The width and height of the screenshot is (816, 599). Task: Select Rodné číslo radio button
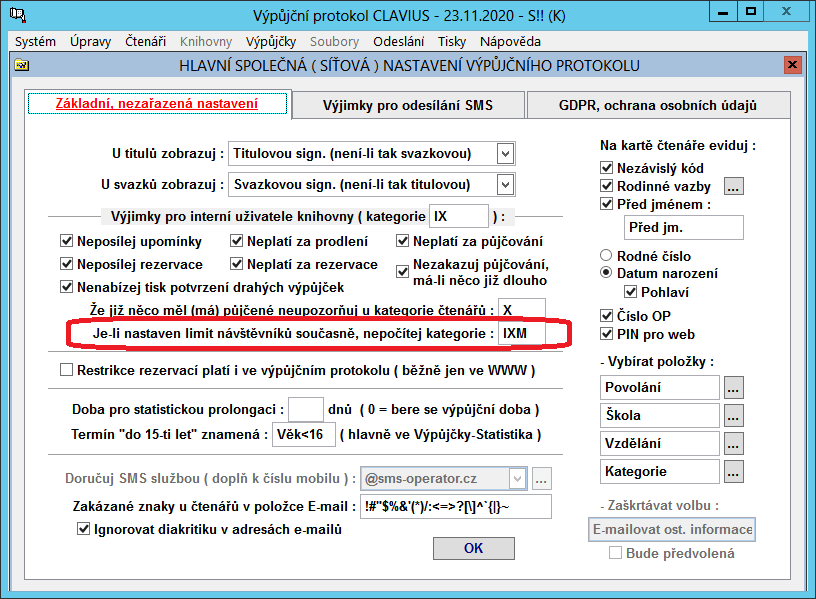(x=606, y=256)
